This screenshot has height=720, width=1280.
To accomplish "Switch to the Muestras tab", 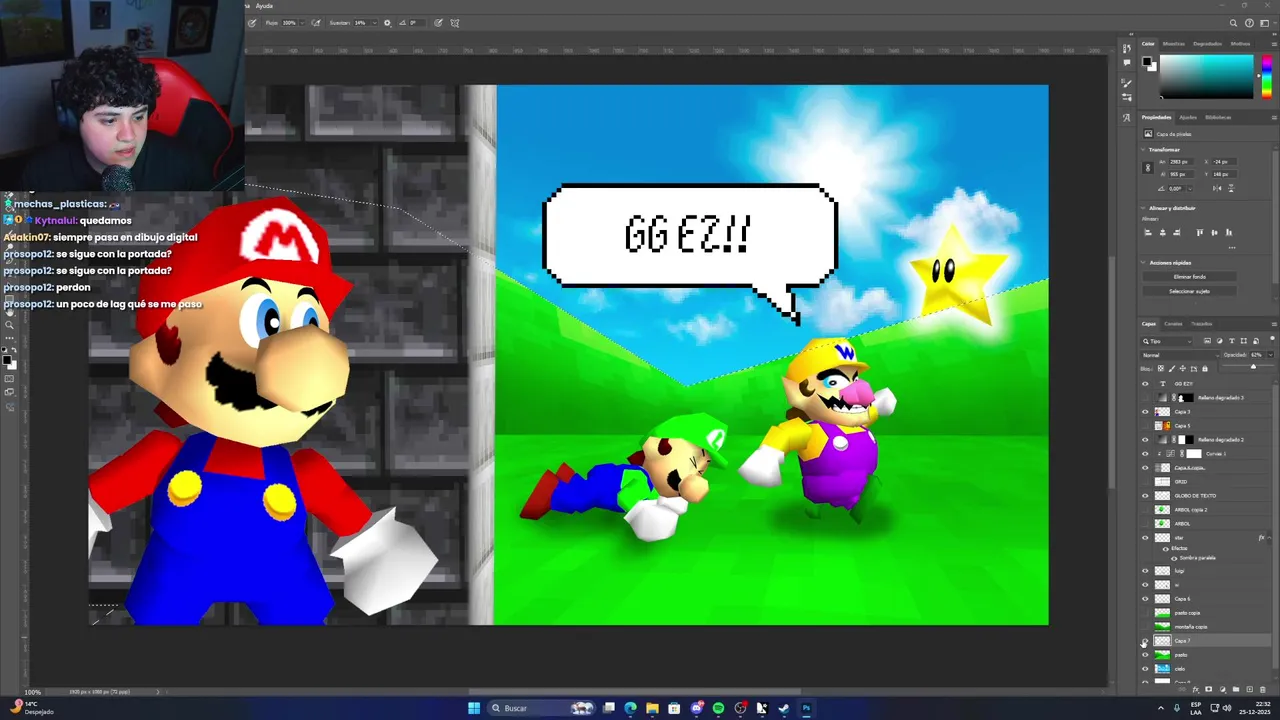I will 1174,44.
